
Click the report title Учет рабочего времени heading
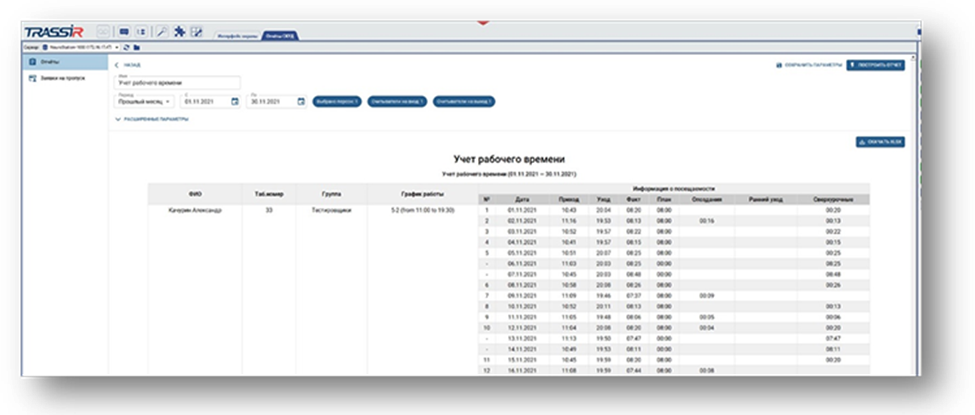(509, 160)
